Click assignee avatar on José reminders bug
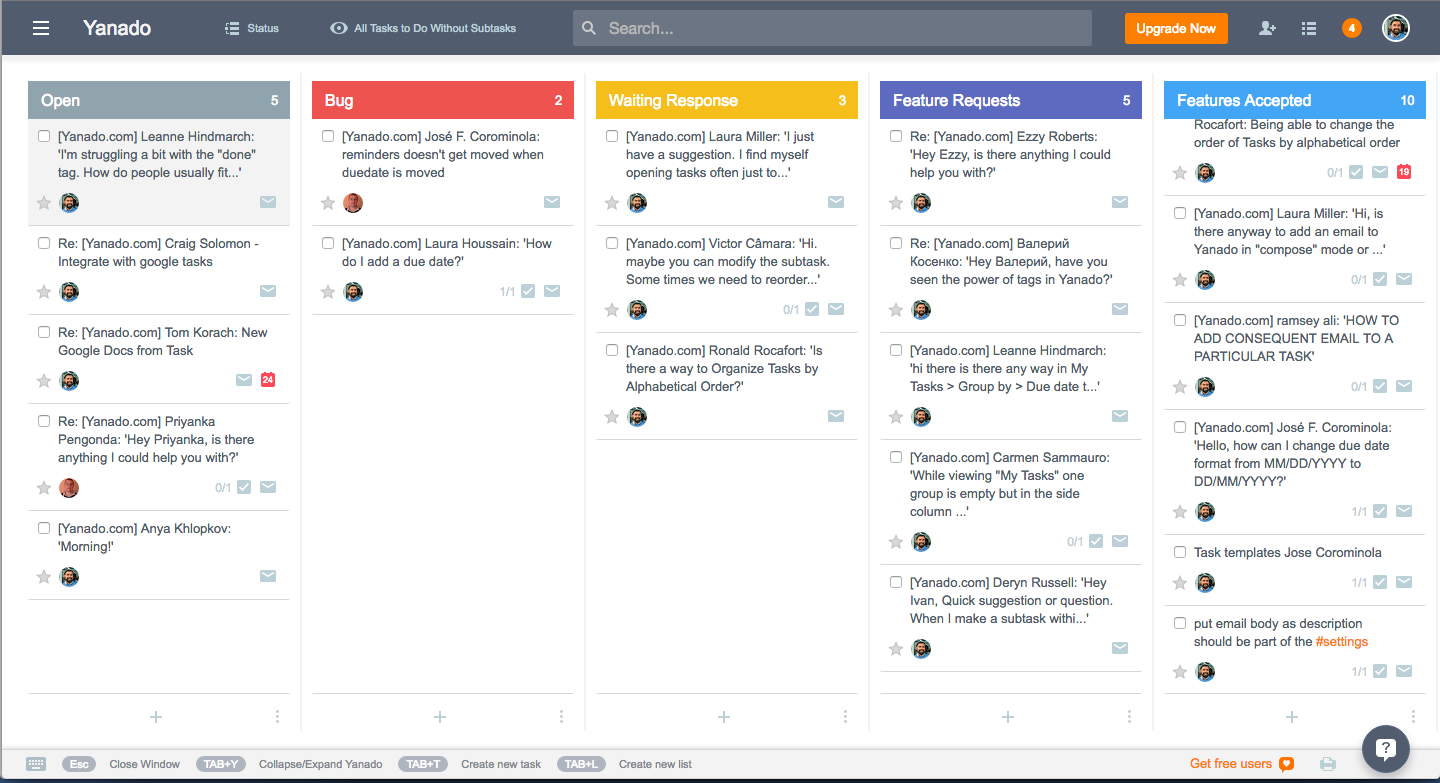The width and height of the screenshot is (1440, 783). click(x=353, y=203)
